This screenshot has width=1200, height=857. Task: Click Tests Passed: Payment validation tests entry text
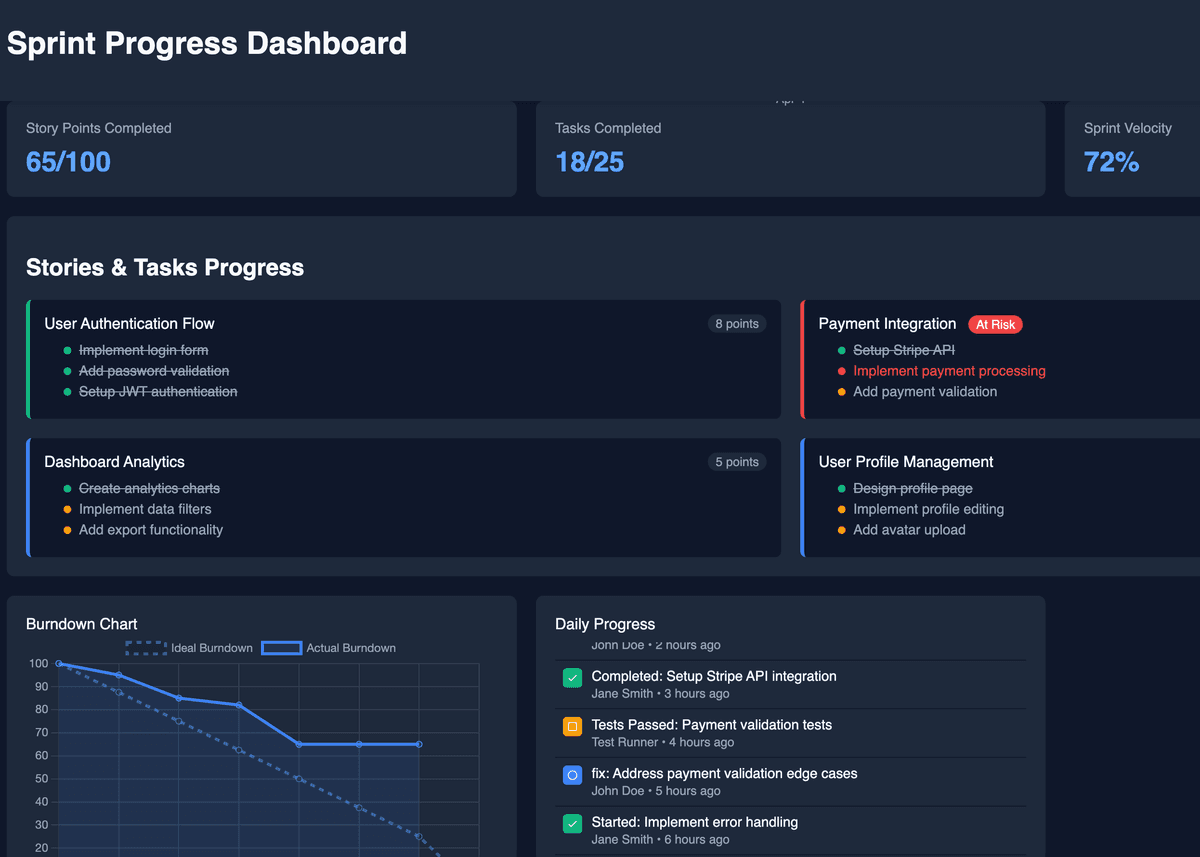click(x=712, y=725)
